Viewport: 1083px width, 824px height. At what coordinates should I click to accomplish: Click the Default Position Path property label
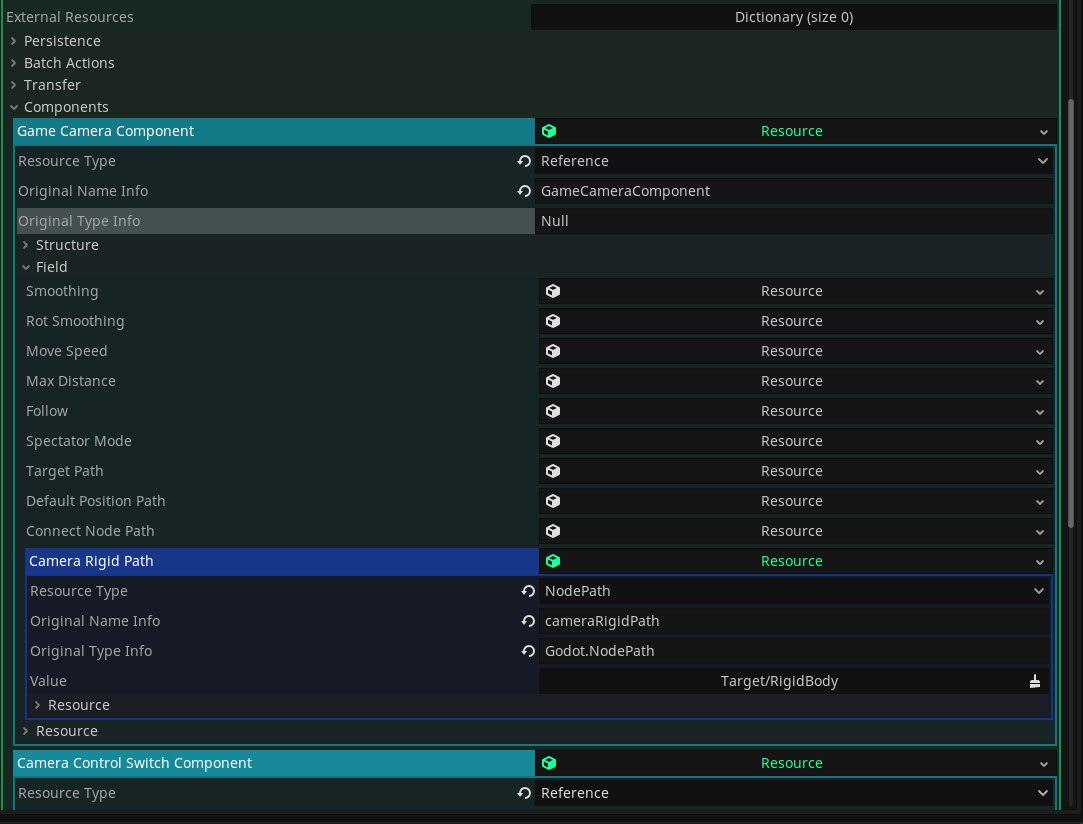(x=95, y=501)
